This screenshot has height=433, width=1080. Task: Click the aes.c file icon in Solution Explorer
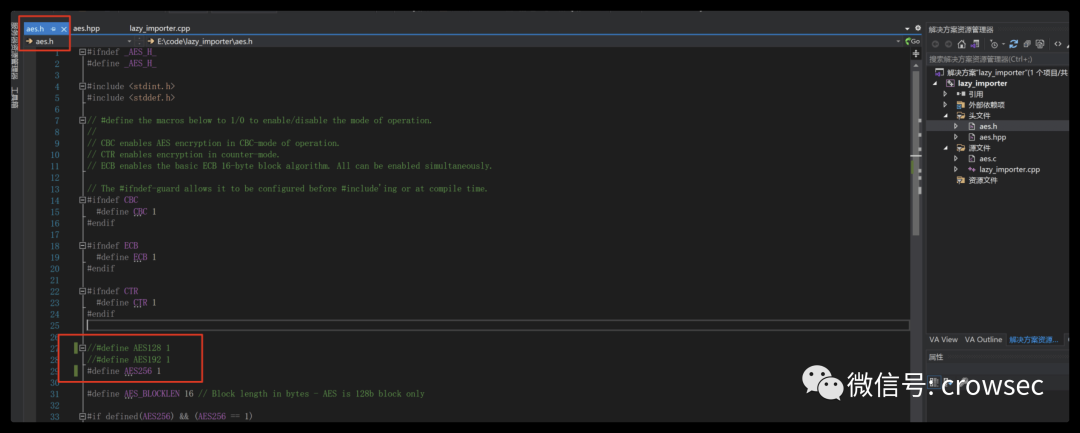coord(972,159)
